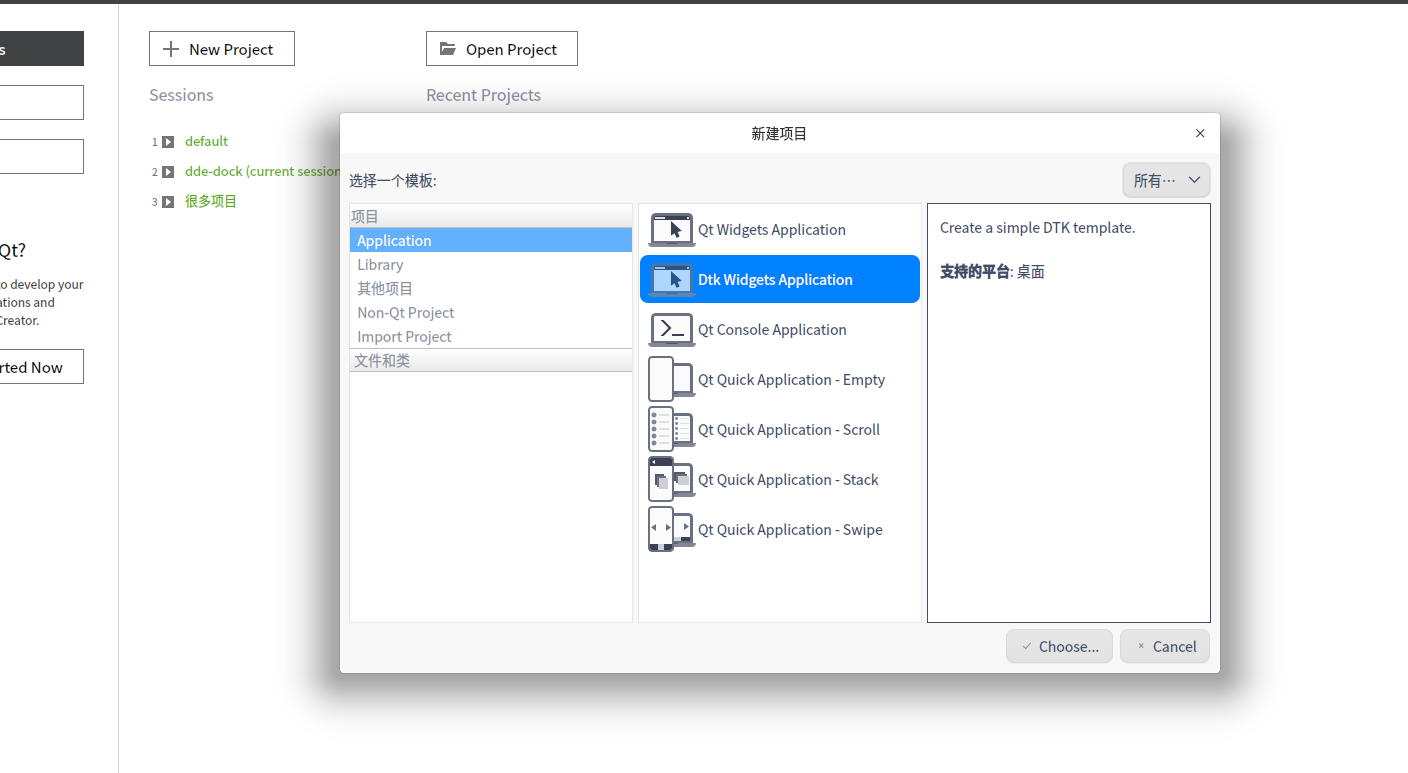The width and height of the screenshot is (1408, 773).
Task: Click the 文件和类 group header
Action: (x=491, y=360)
